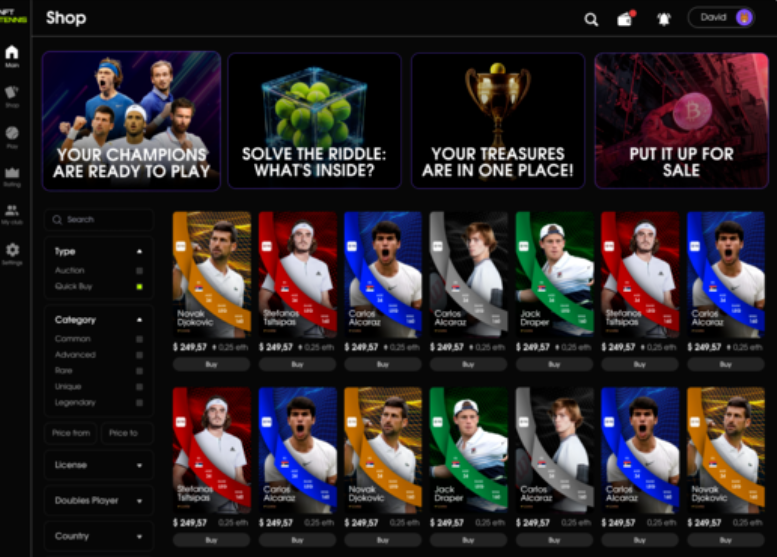The height and width of the screenshot is (557, 777).
Task: Toggle the Auction type checkbox
Action: click(x=139, y=271)
